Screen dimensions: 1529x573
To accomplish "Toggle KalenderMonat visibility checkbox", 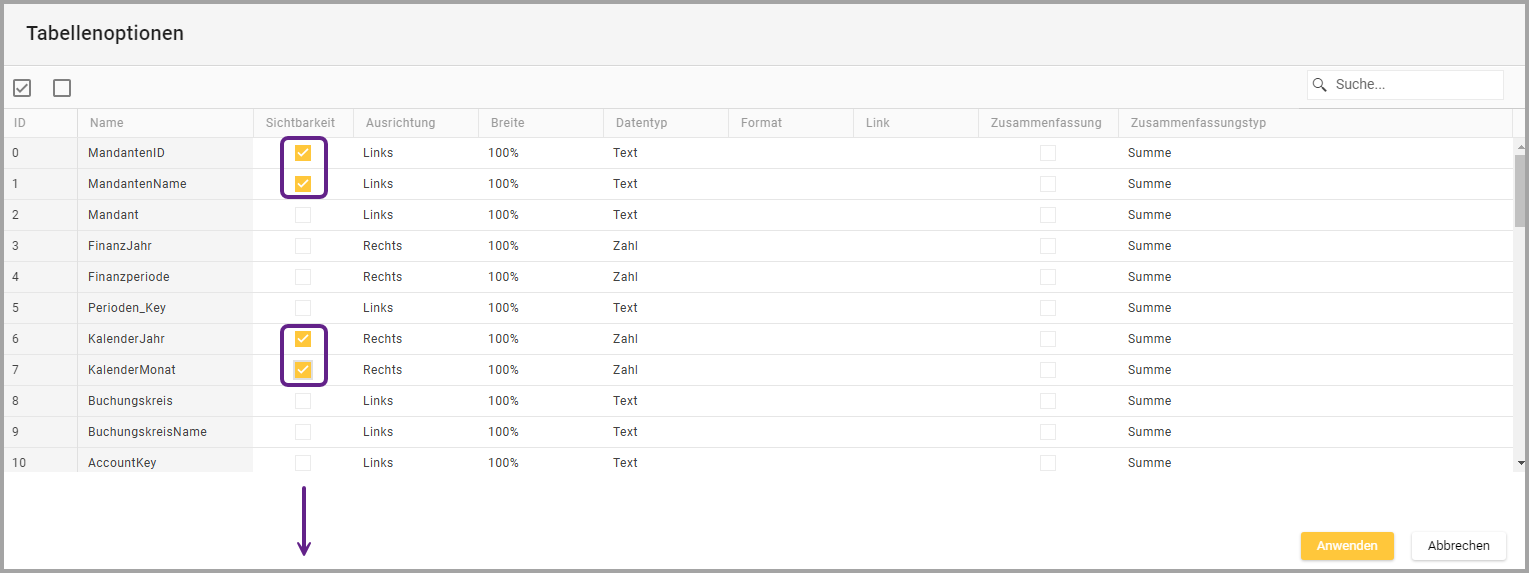I will (x=303, y=370).
